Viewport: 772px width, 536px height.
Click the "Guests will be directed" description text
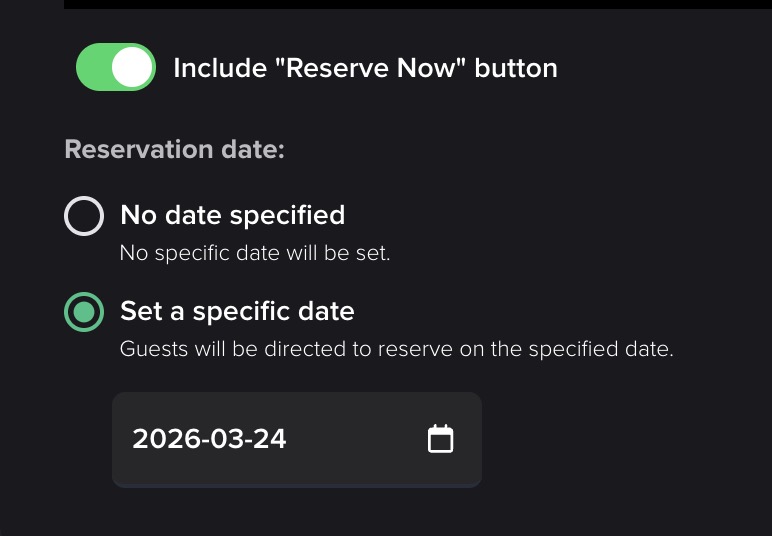[x=396, y=350]
